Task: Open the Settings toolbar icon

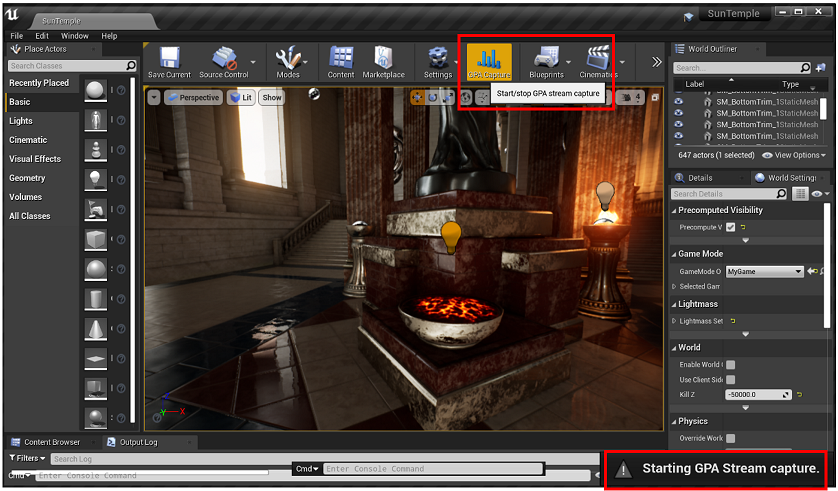Action: pos(438,62)
